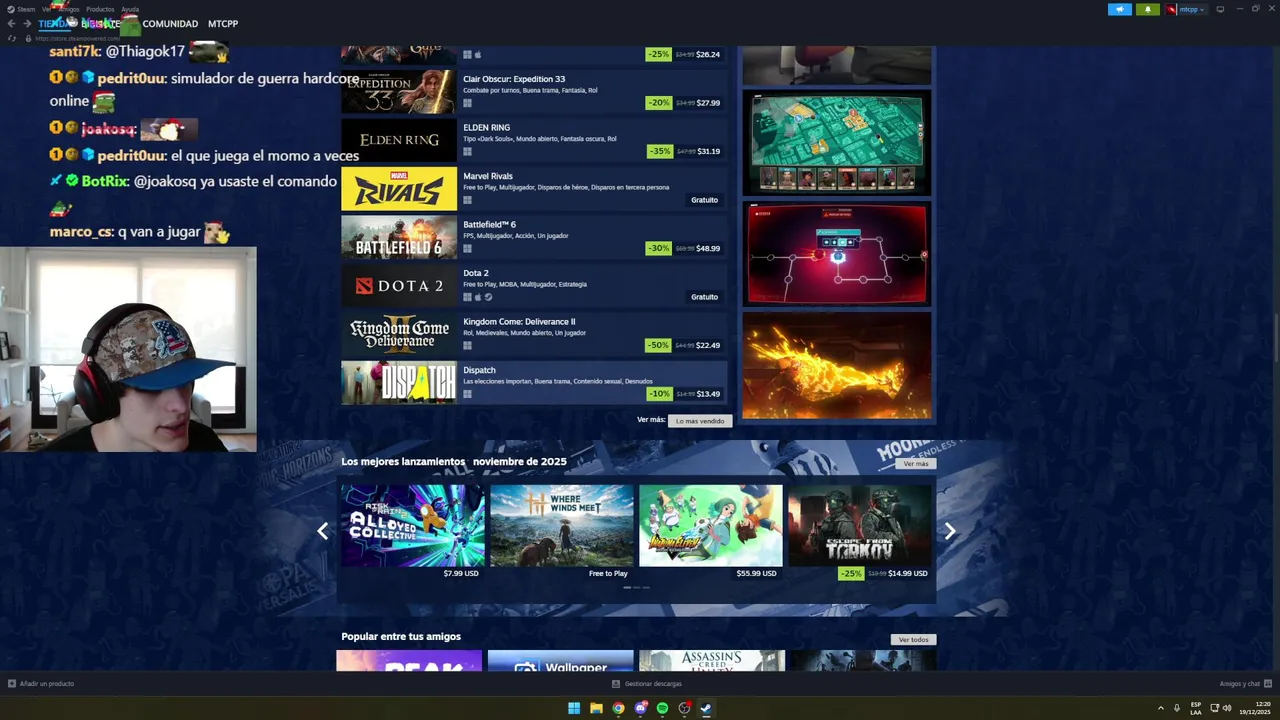
Task: Open Risk of Rain Alloyed Collective card
Action: (412, 531)
